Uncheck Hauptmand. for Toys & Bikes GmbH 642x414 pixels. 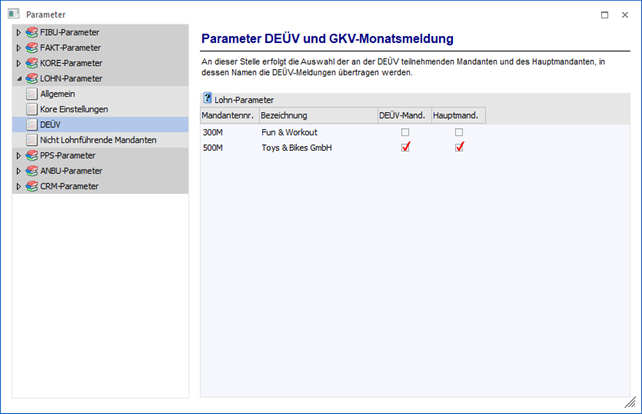coord(459,148)
